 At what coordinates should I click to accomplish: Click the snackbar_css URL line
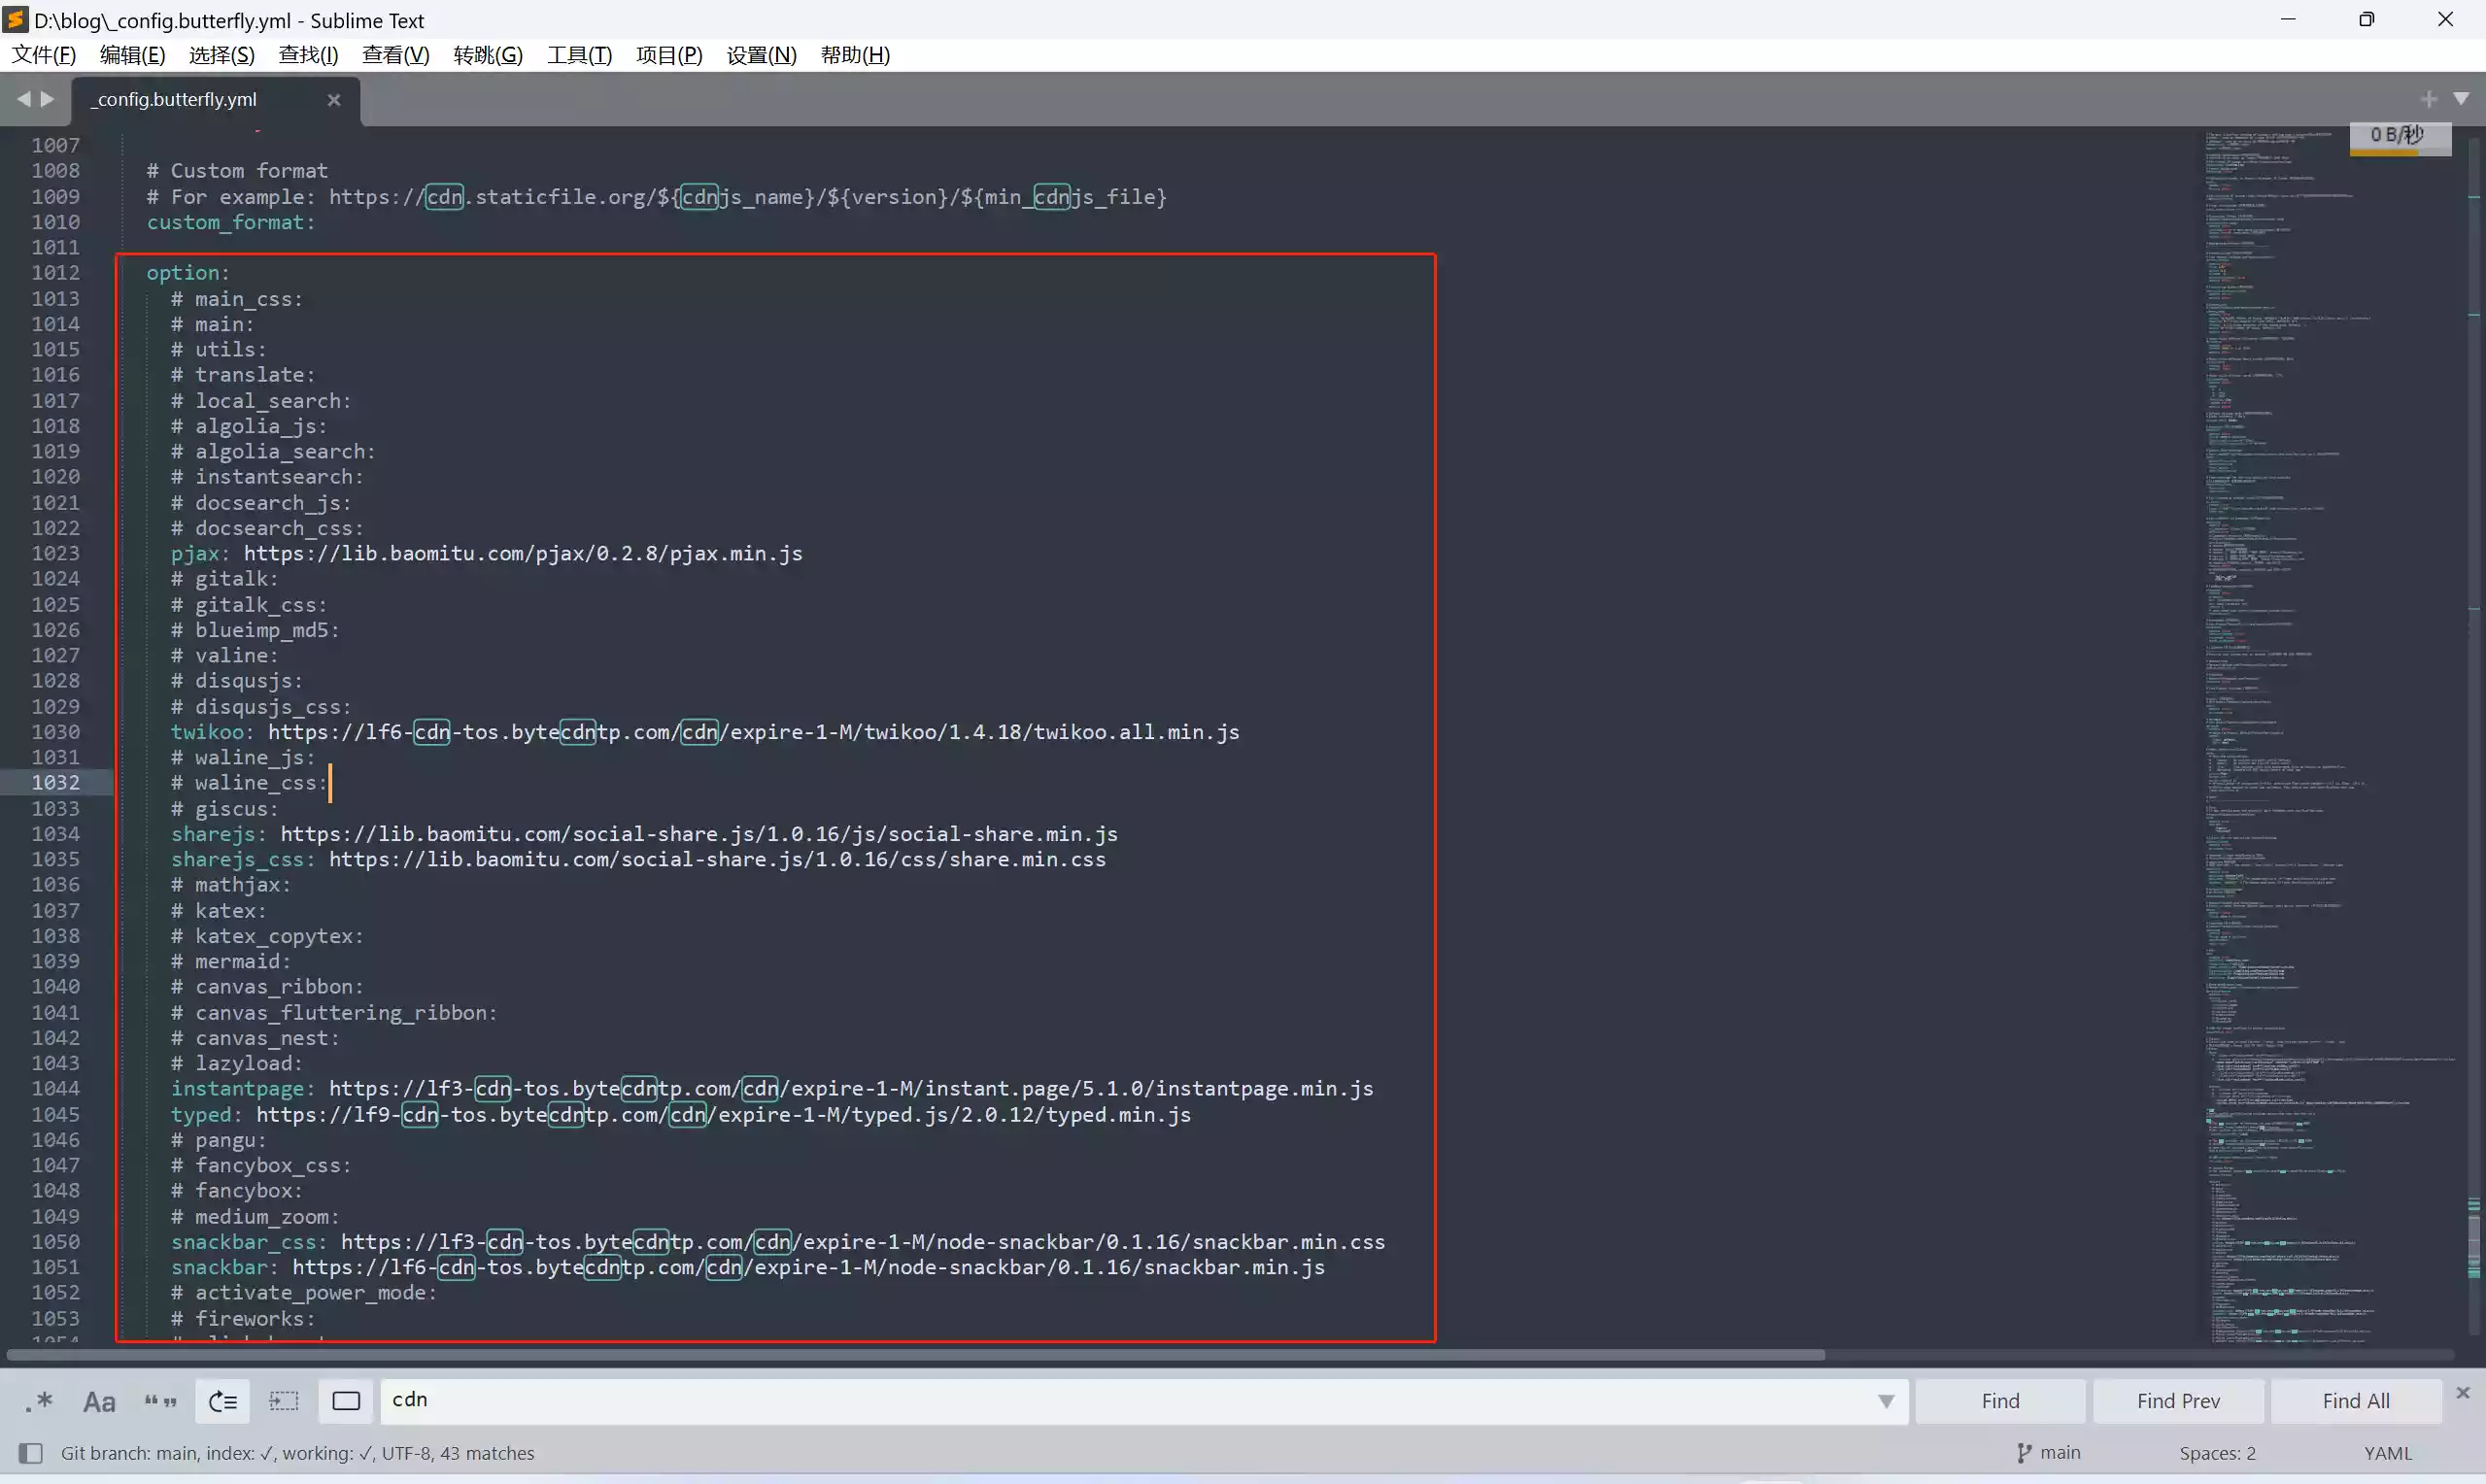[778, 1242]
